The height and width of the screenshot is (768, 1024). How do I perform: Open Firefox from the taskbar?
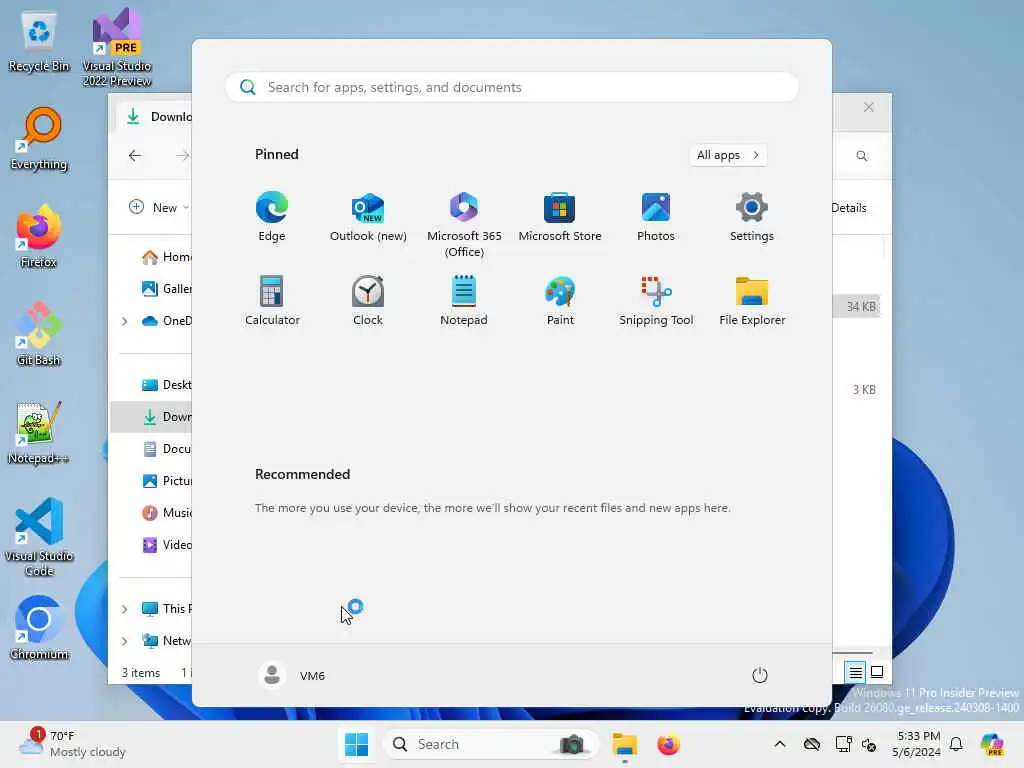click(668, 744)
